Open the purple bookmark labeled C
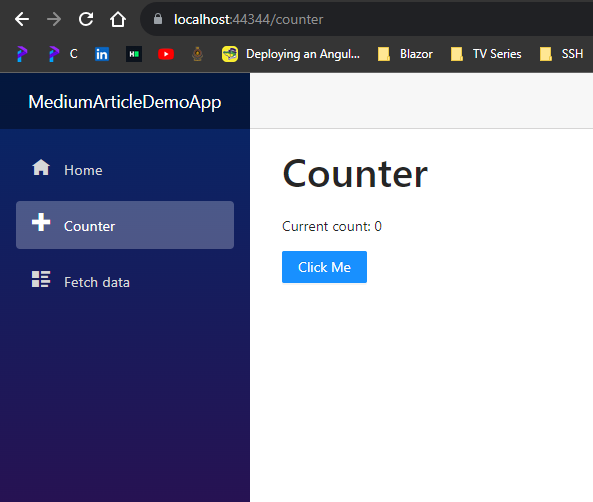Screen dimensions: 593x502 coord(63,54)
